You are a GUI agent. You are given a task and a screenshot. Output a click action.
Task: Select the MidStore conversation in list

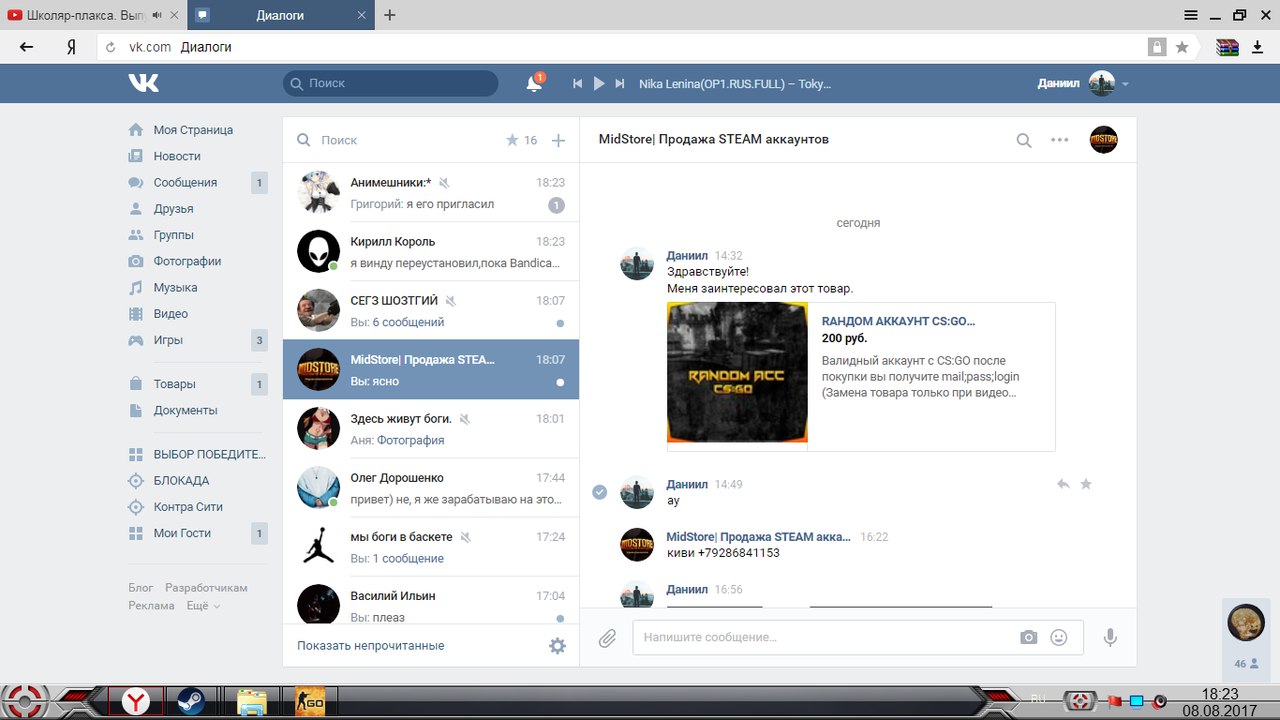pyautogui.click(x=431, y=370)
